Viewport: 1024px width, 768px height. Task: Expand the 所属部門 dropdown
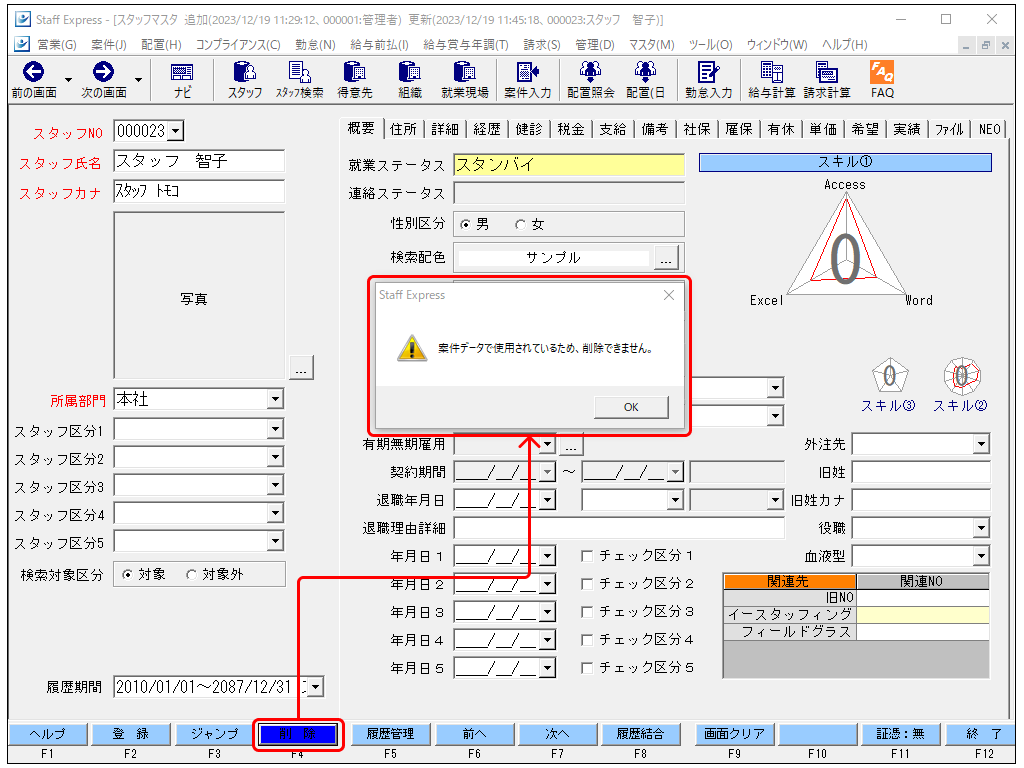point(276,398)
